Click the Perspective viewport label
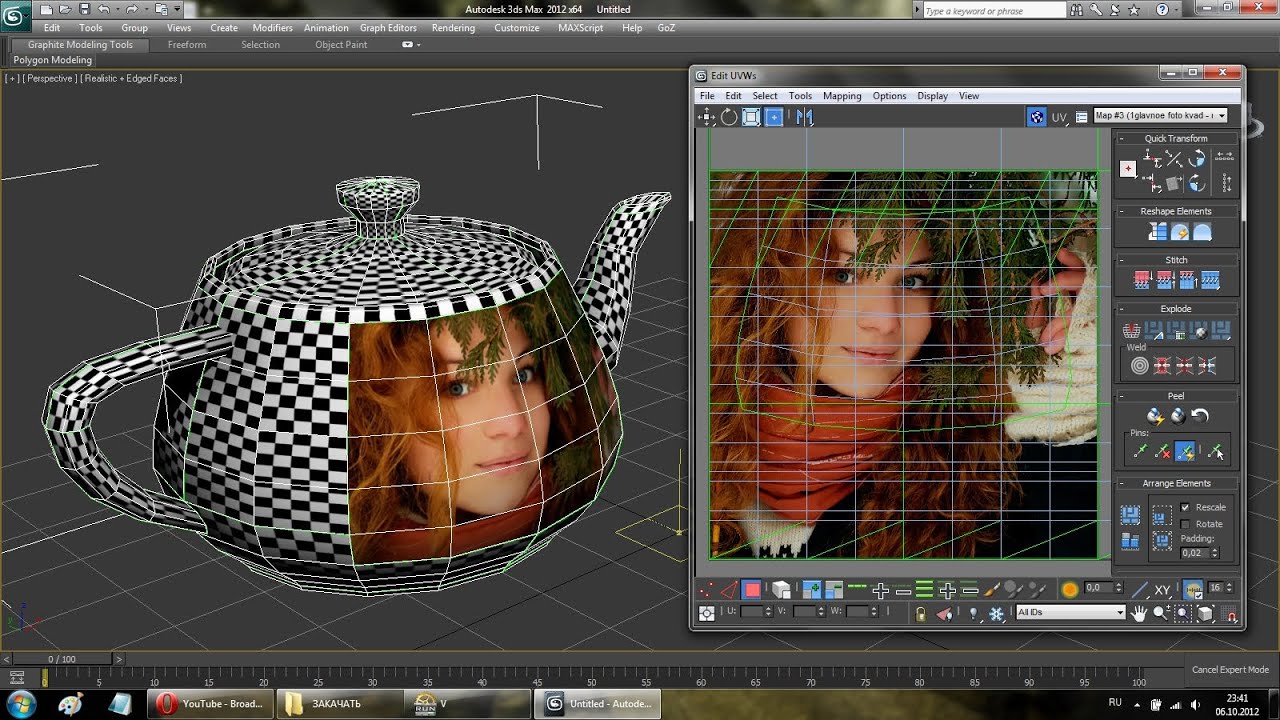 tap(49, 78)
